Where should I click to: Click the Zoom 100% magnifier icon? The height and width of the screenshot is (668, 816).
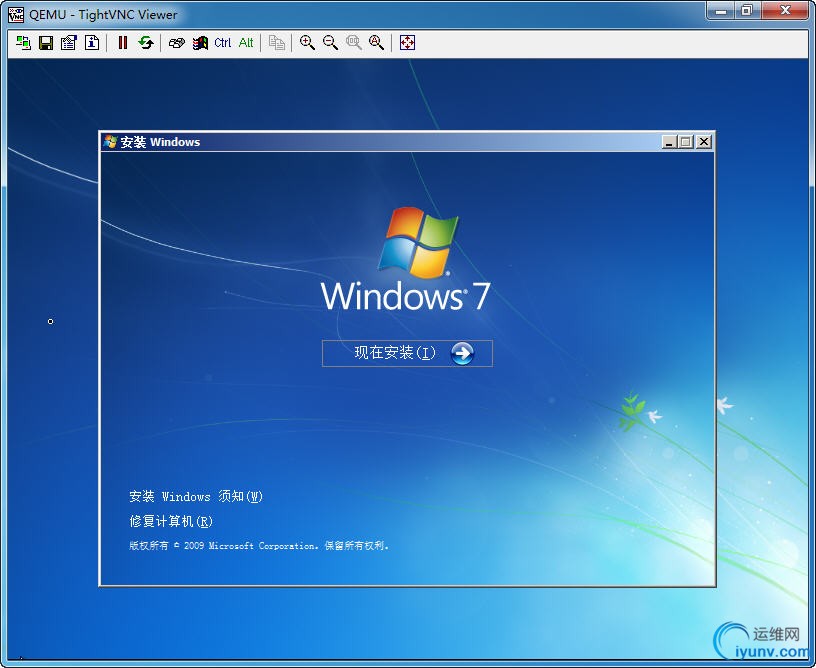click(x=354, y=43)
